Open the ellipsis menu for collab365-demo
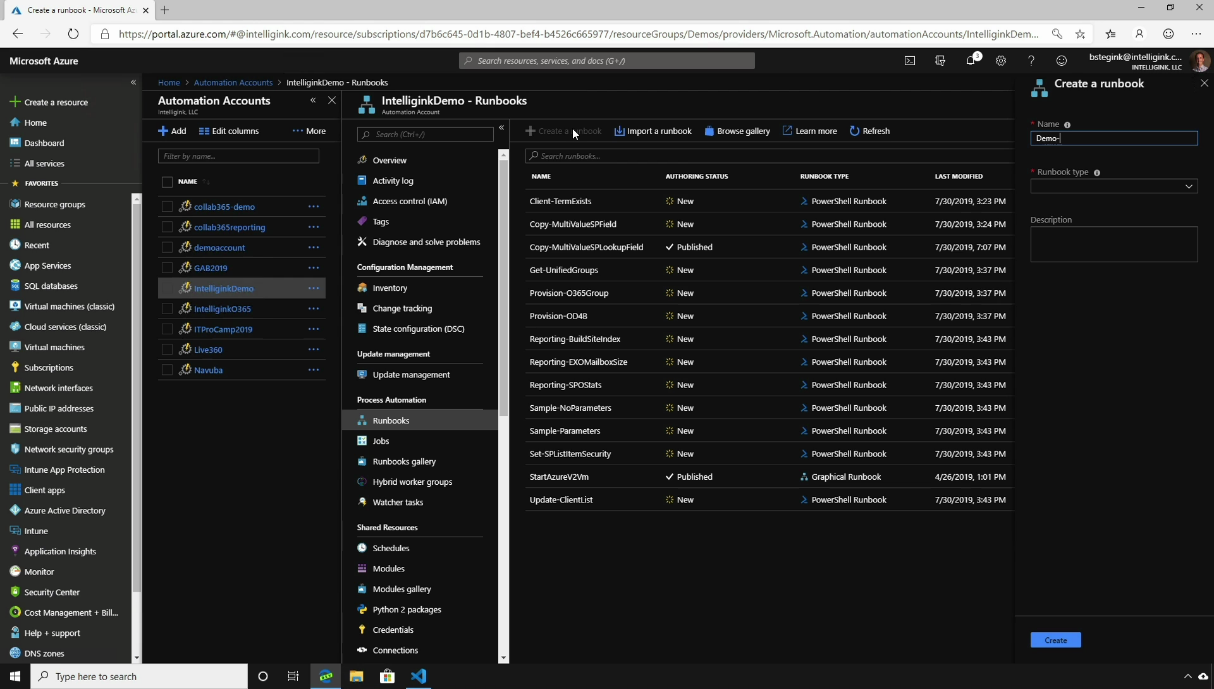This screenshot has height=689, width=1214. point(313,207)
